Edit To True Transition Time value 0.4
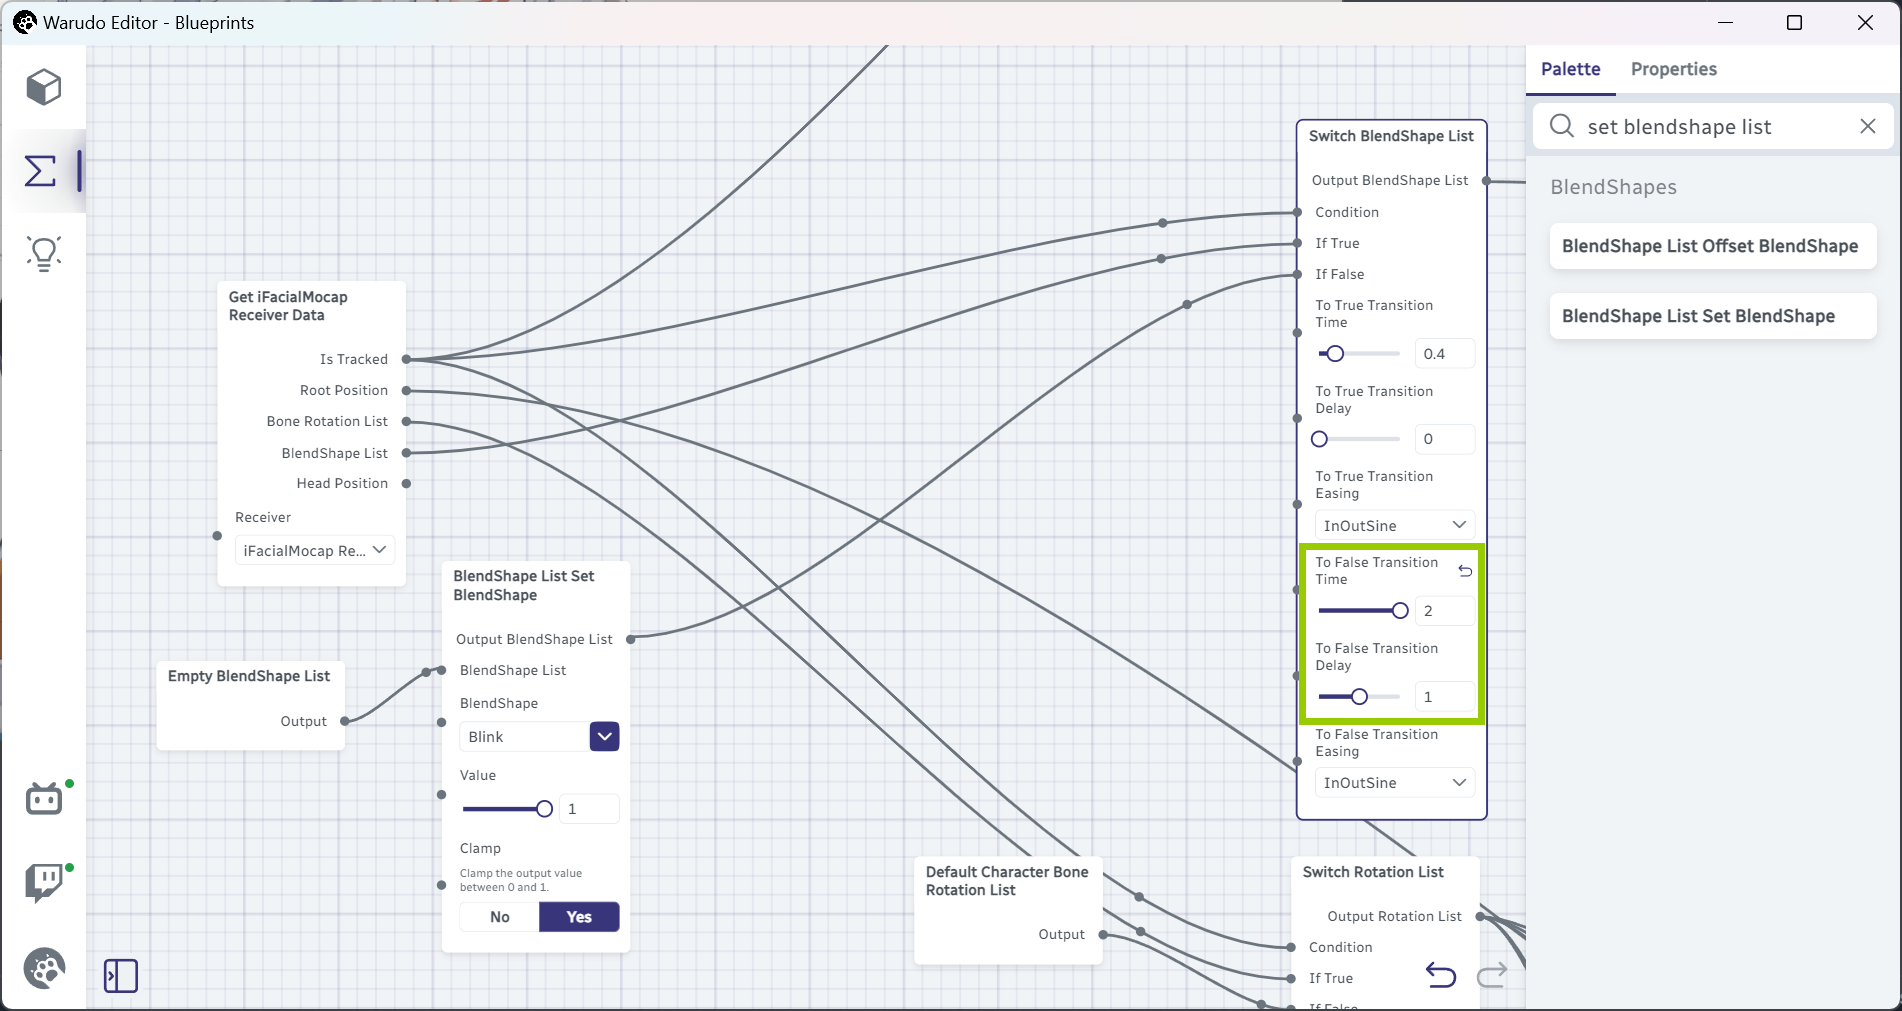The image size is (1902, 1011). 1444,354
